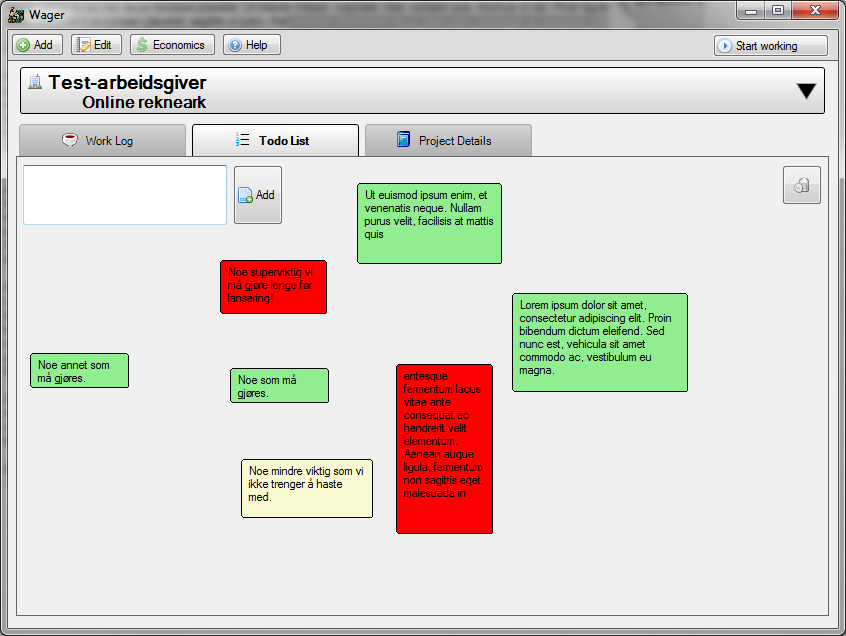Screen dimensions: 846x636
Task: Click the building icon beside Test-arbeidsgiver
Action: (35, 82)
